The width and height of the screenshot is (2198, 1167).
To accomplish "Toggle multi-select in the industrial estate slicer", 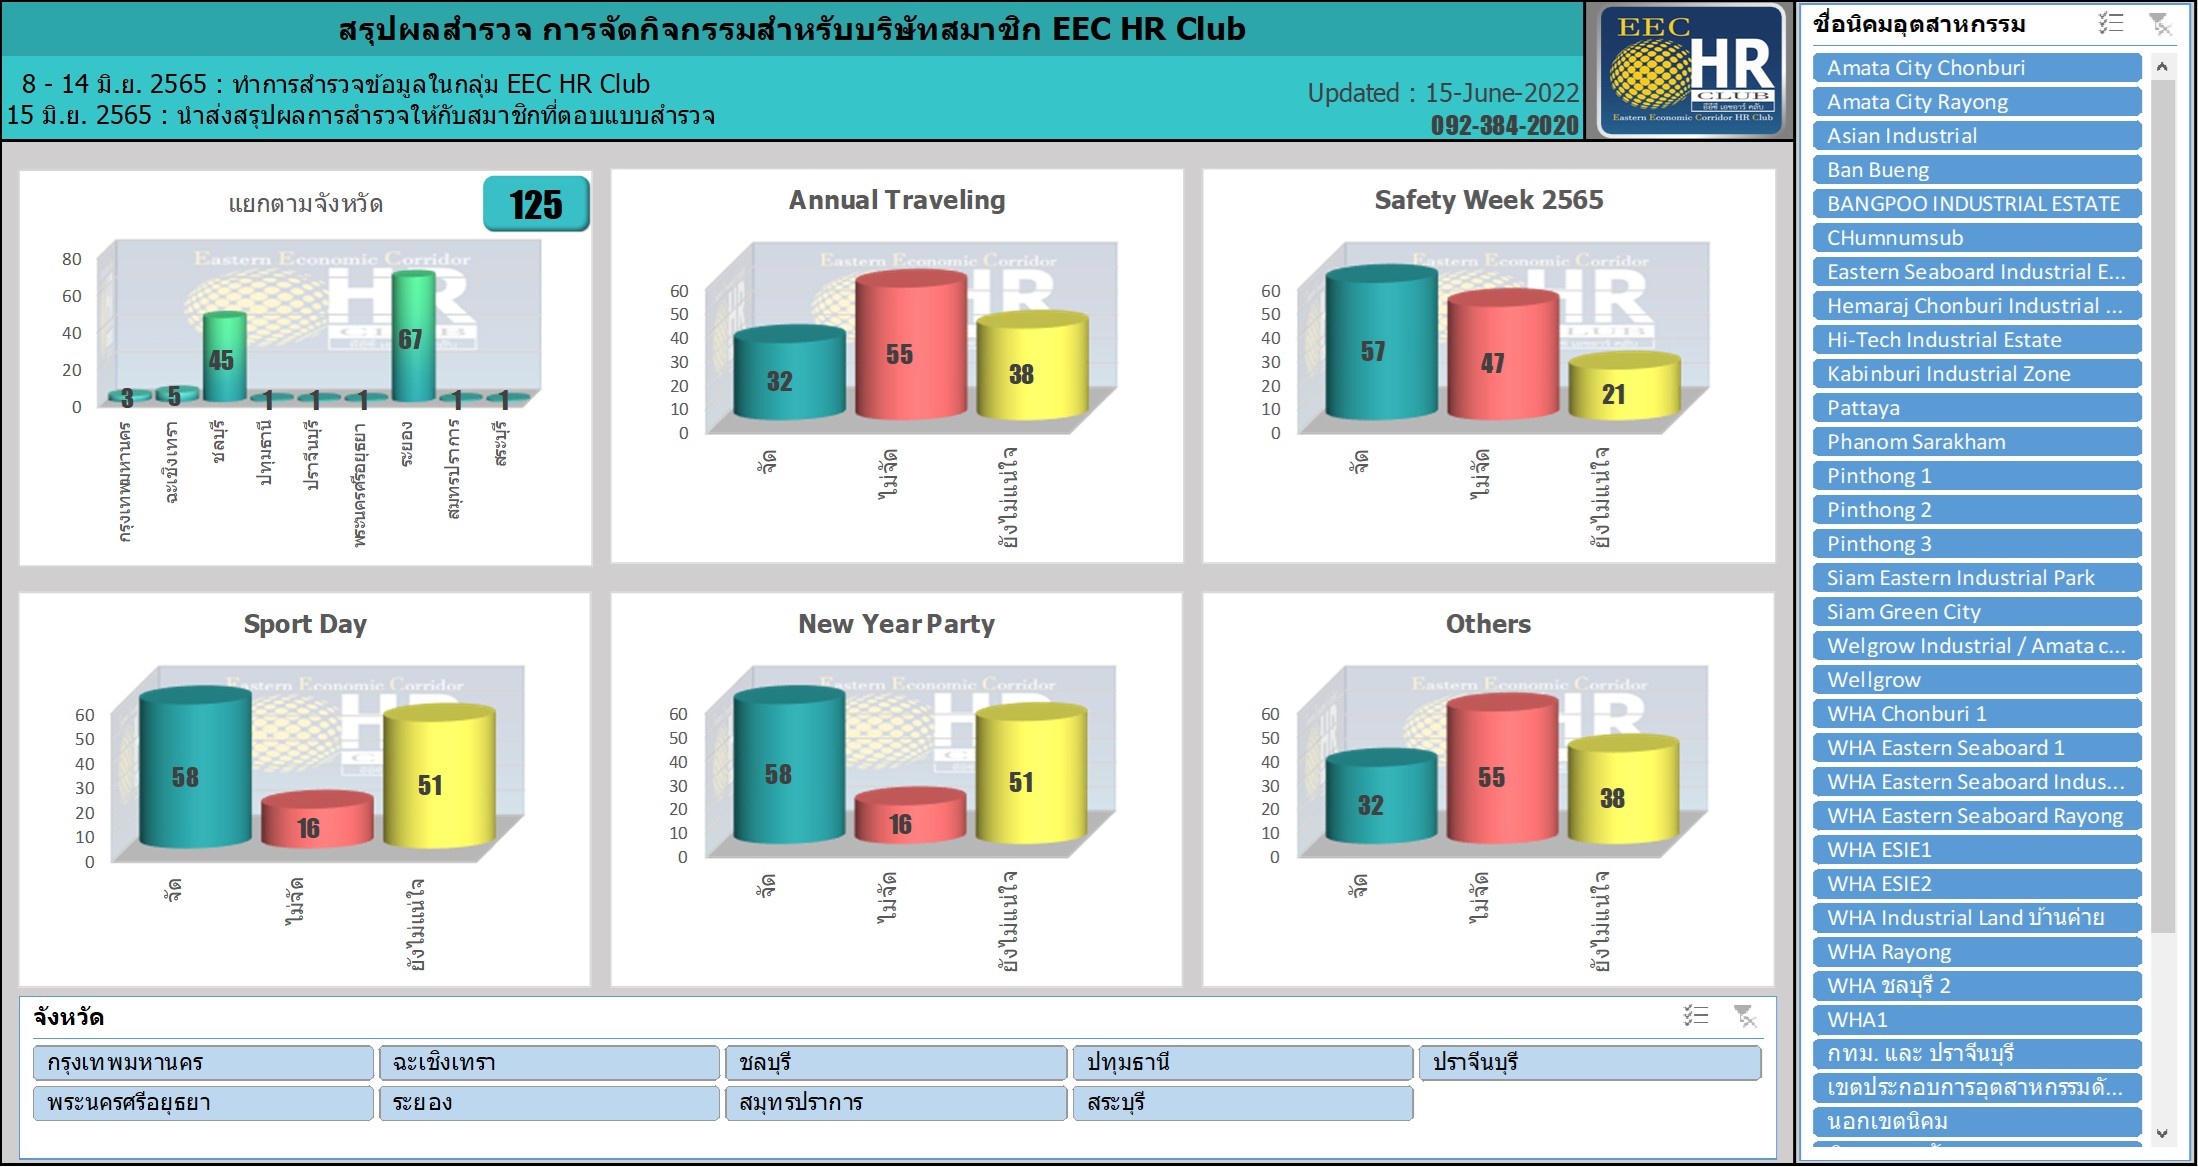I will [2111, 23].
